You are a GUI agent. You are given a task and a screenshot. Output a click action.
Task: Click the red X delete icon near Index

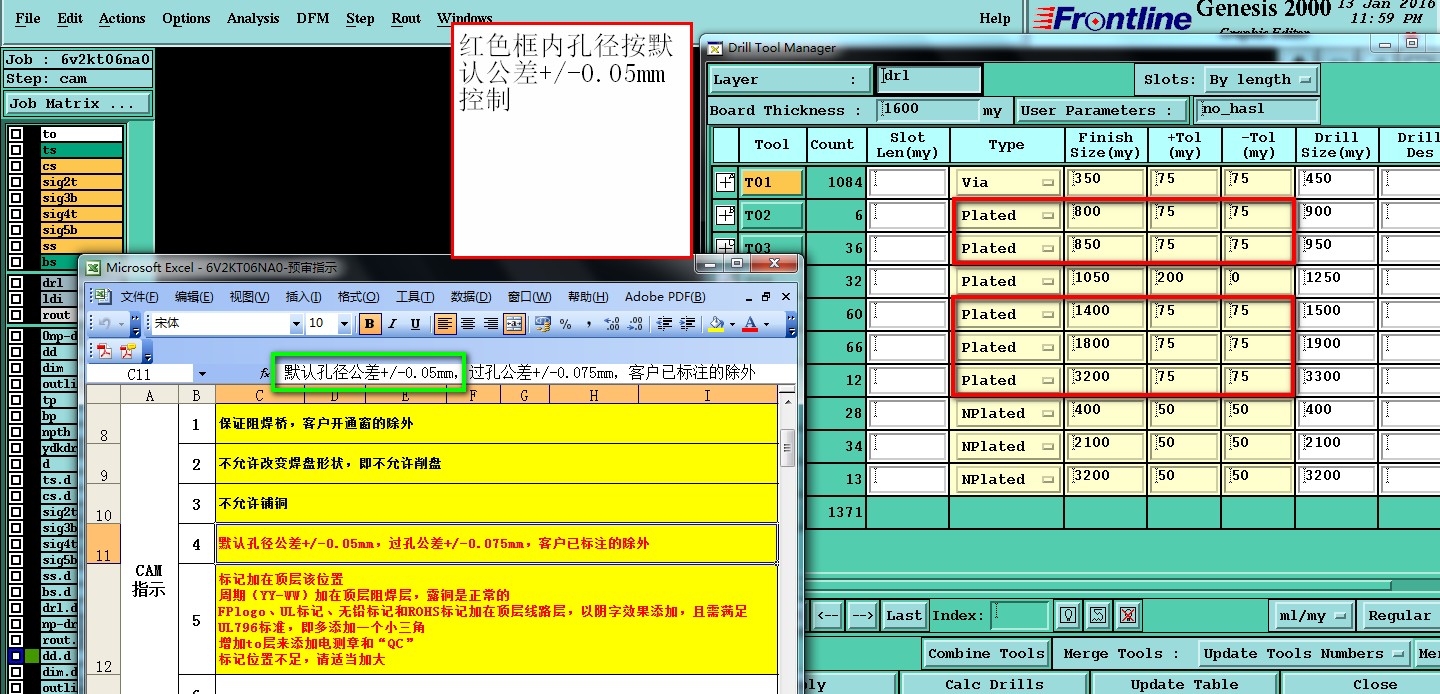[x=1128, y=615]
